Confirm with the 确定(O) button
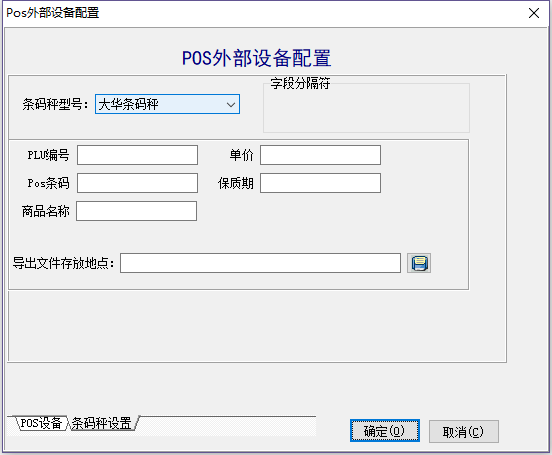 pos(384,431)
